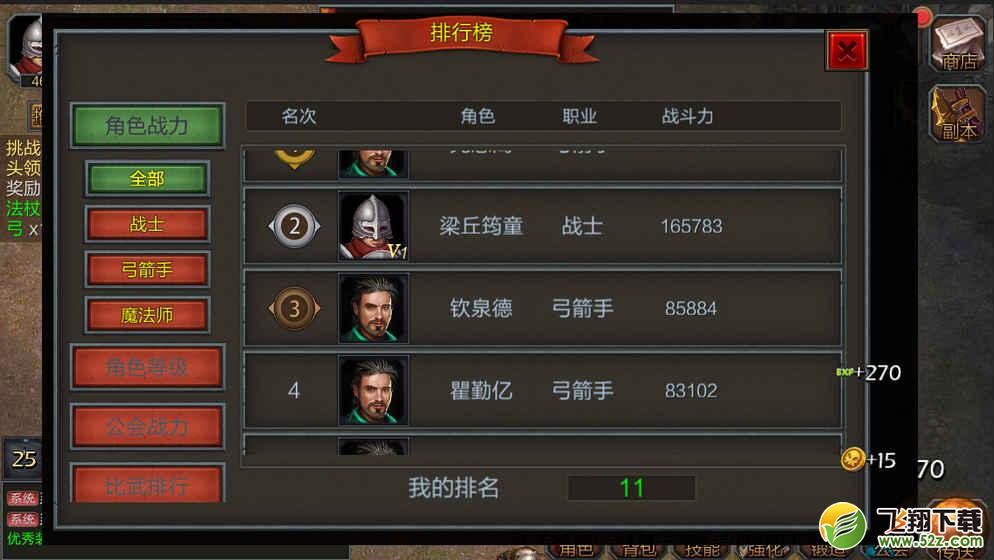Viewport: 994px width, 560px height.
Task: Filter ranking by 战士 class
Action: pyautogui.click(x=147, y=225)
